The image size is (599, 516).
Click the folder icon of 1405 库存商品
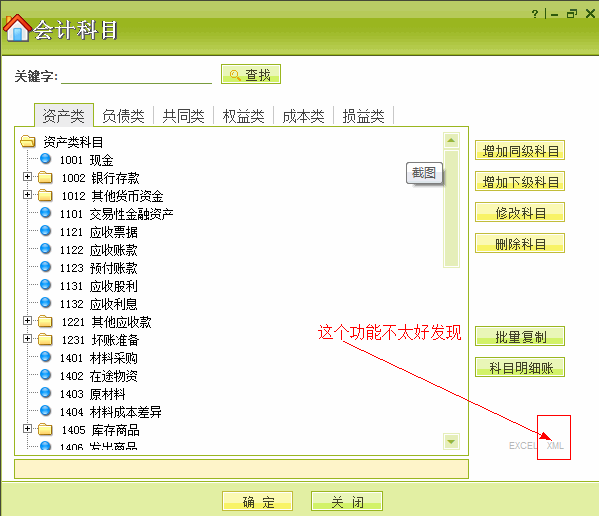[45, 429]
